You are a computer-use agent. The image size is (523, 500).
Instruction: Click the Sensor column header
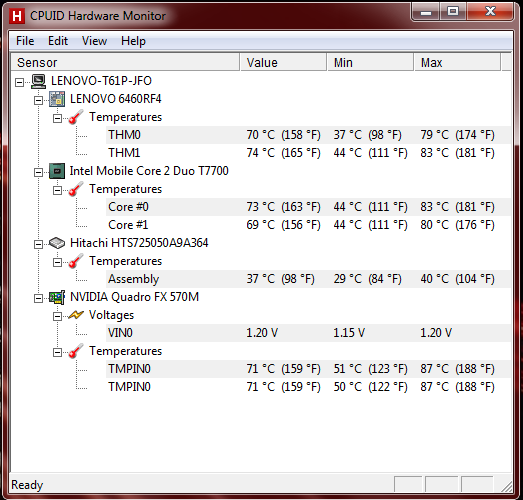tap(125, 62)
